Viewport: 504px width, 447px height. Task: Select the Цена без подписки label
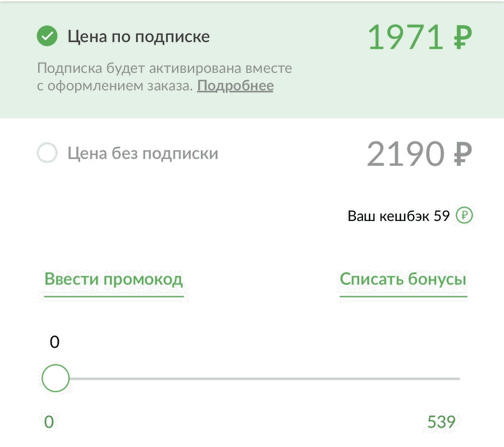coord(143,154)
